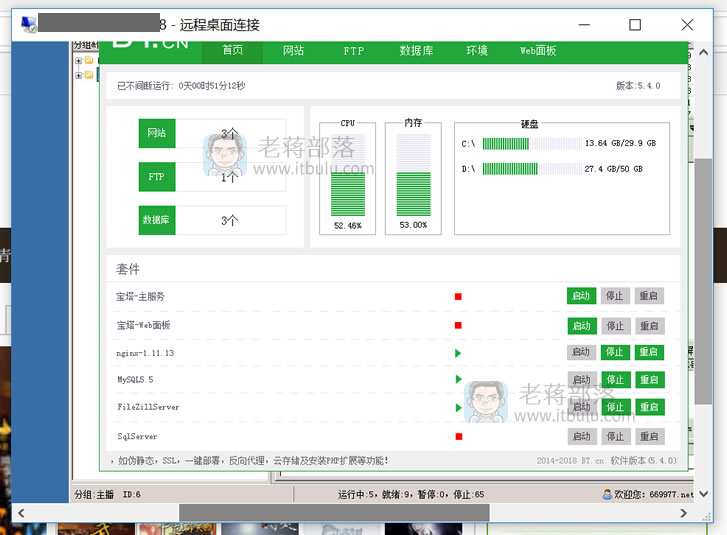Start nginx-1.11.13
This screenshot has width=727, height=535.
pyautogui.click(x=581, y=352)
